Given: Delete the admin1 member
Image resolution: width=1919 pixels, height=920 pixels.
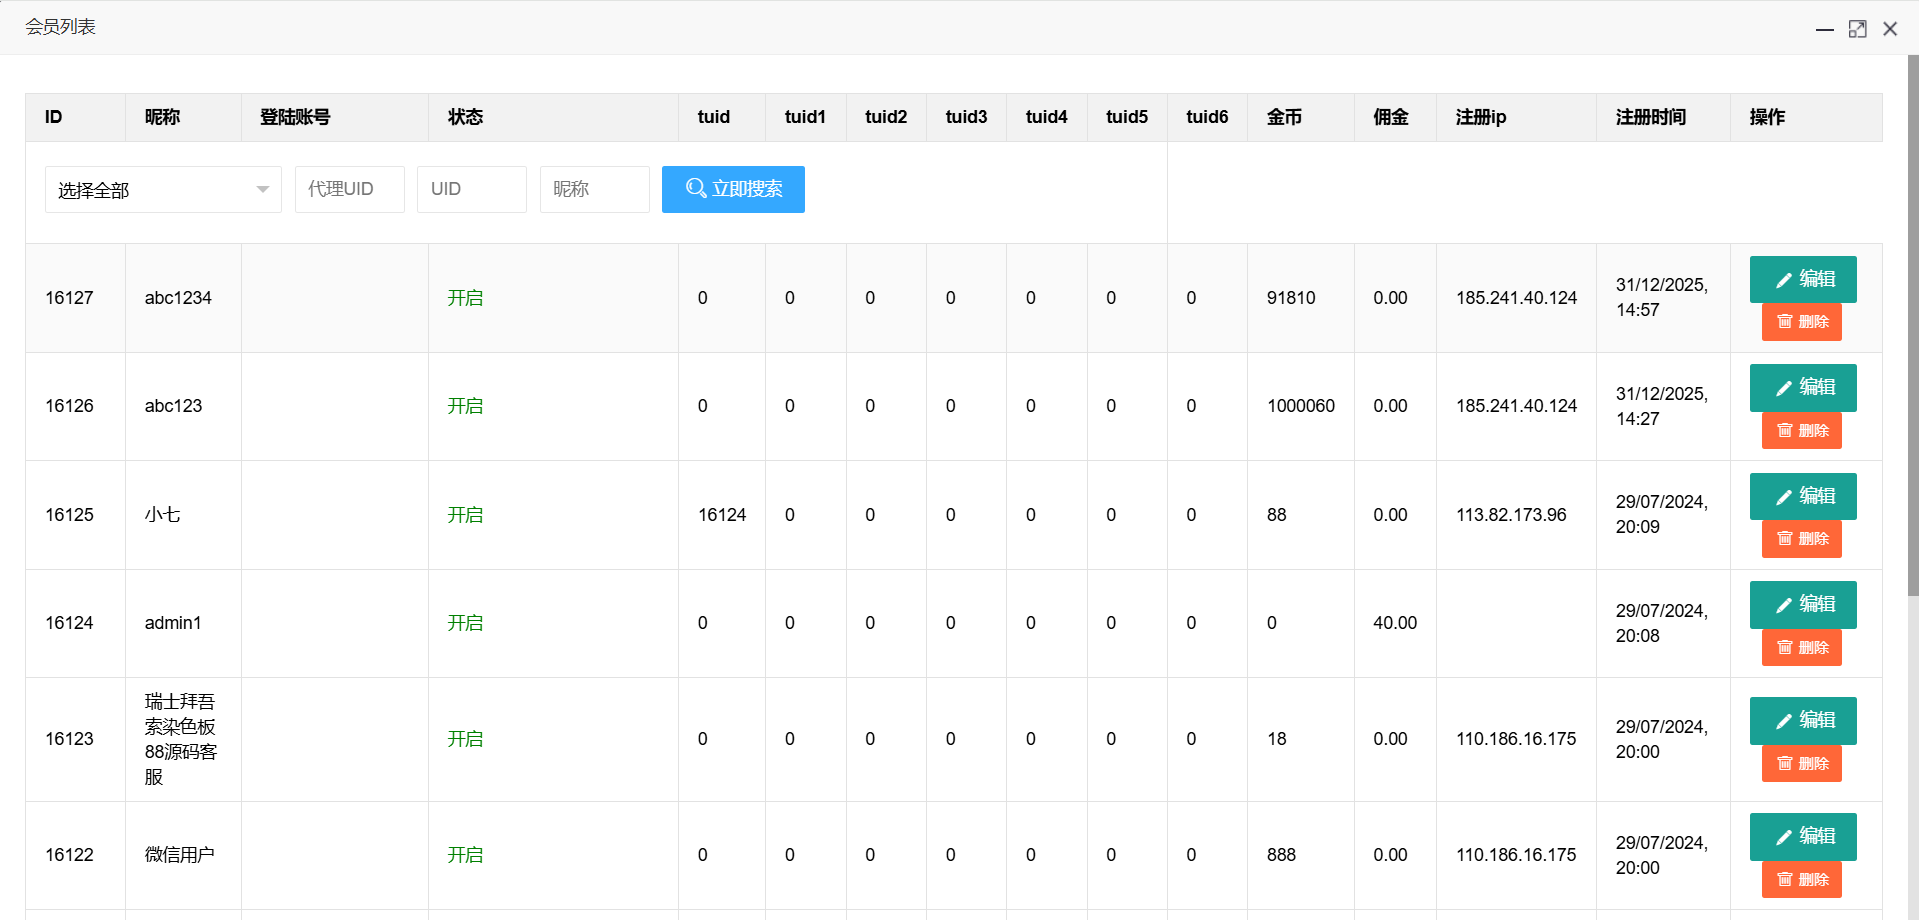Looking at the screenshot, I should click(1801, 648).
